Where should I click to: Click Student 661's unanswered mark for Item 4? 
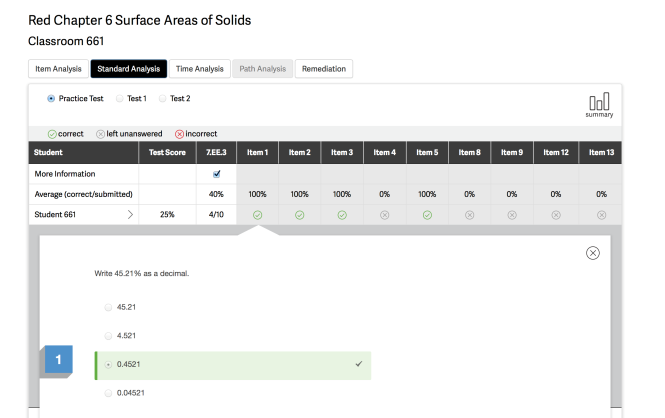(385, 215)
